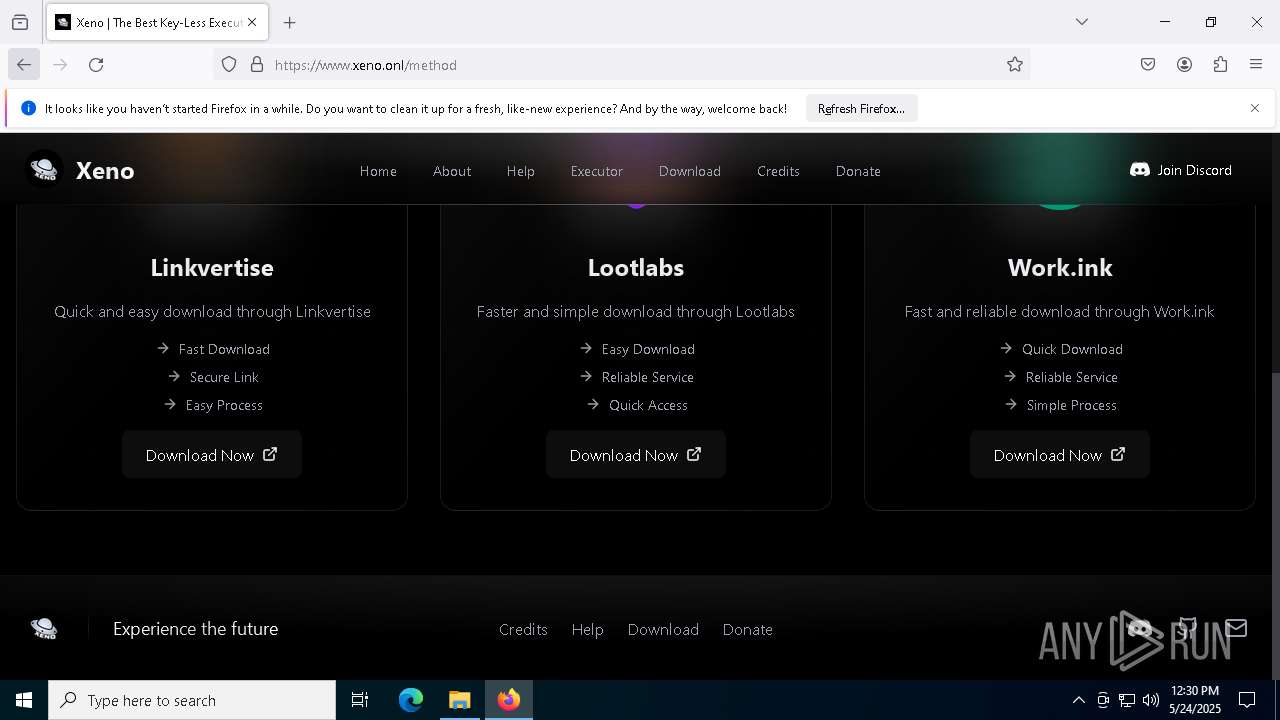Open the footer Donate link

(748, 629)
